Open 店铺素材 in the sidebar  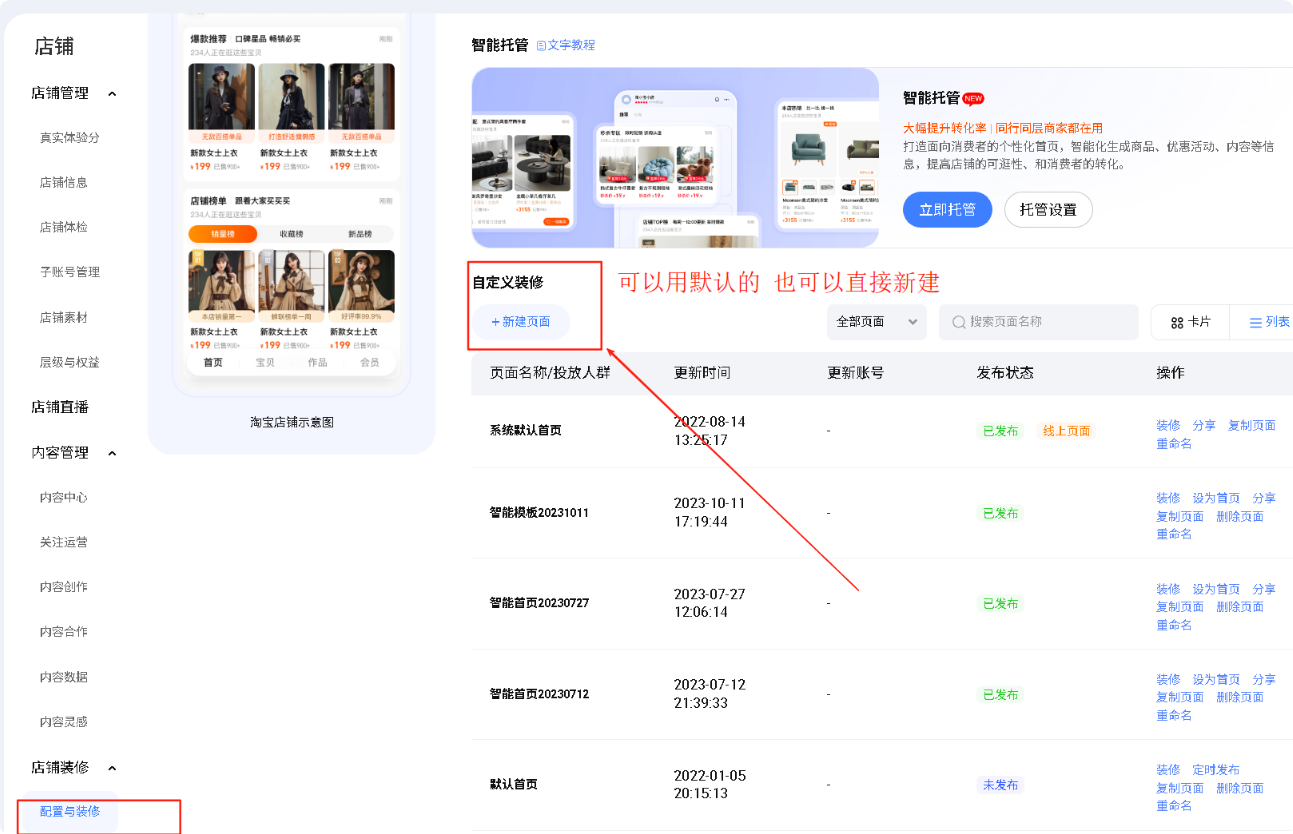pyautogui.click(x=64, y=317)
